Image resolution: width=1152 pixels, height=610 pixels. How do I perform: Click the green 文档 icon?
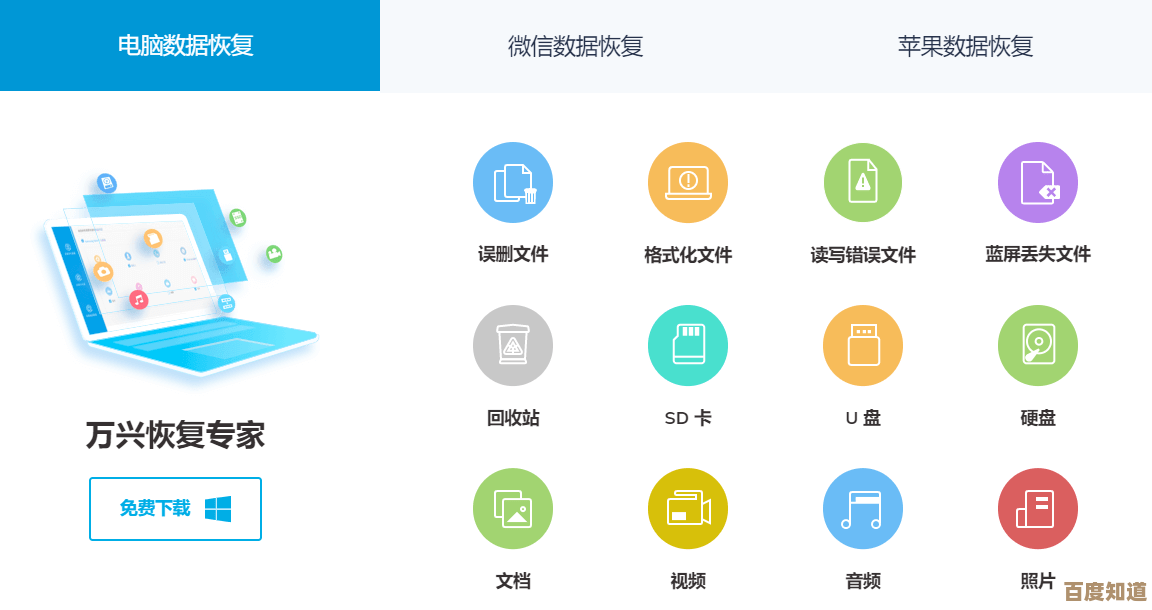coord(513,509)
